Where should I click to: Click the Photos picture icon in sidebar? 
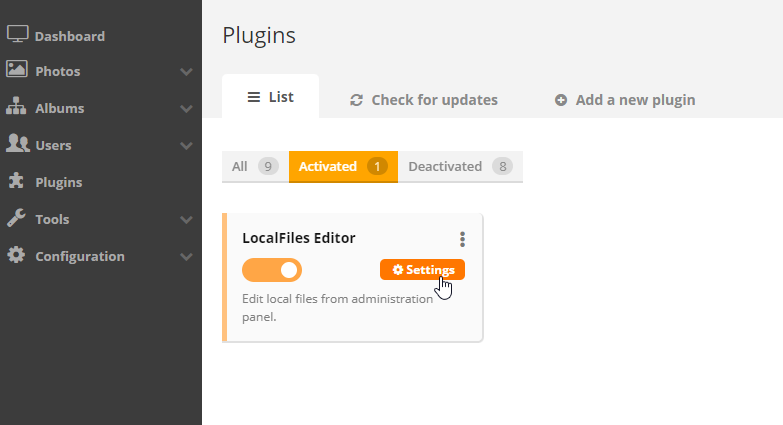pos(17,70)
